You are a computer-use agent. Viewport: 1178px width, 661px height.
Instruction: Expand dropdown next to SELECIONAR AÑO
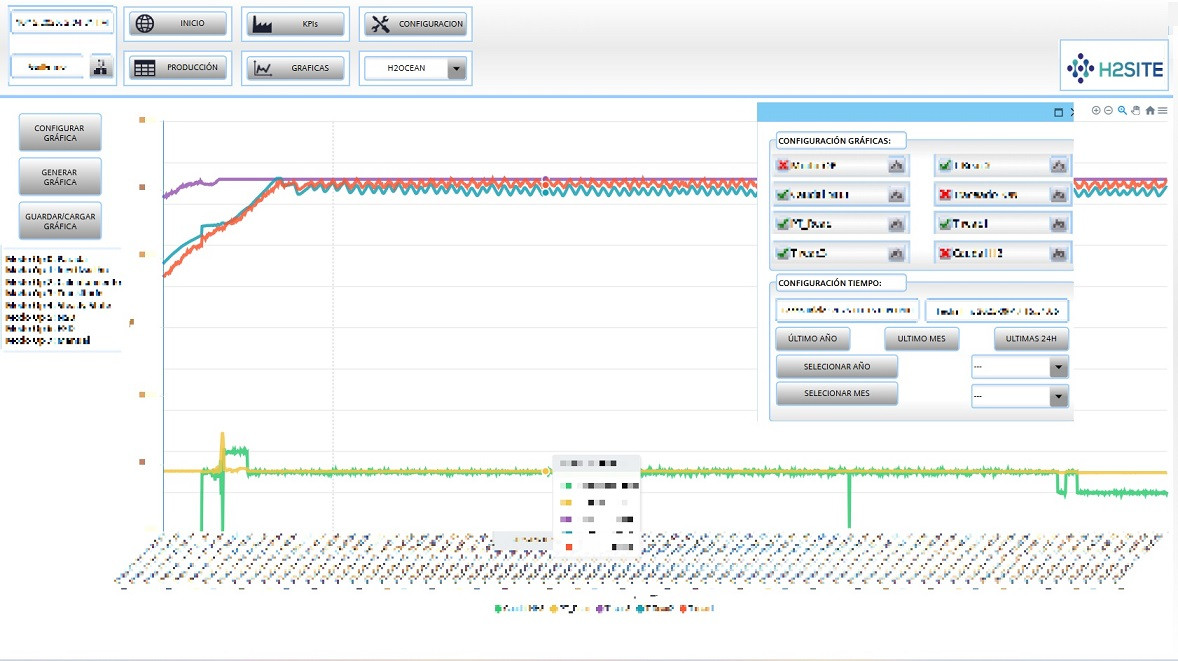tap(1059, 367)
